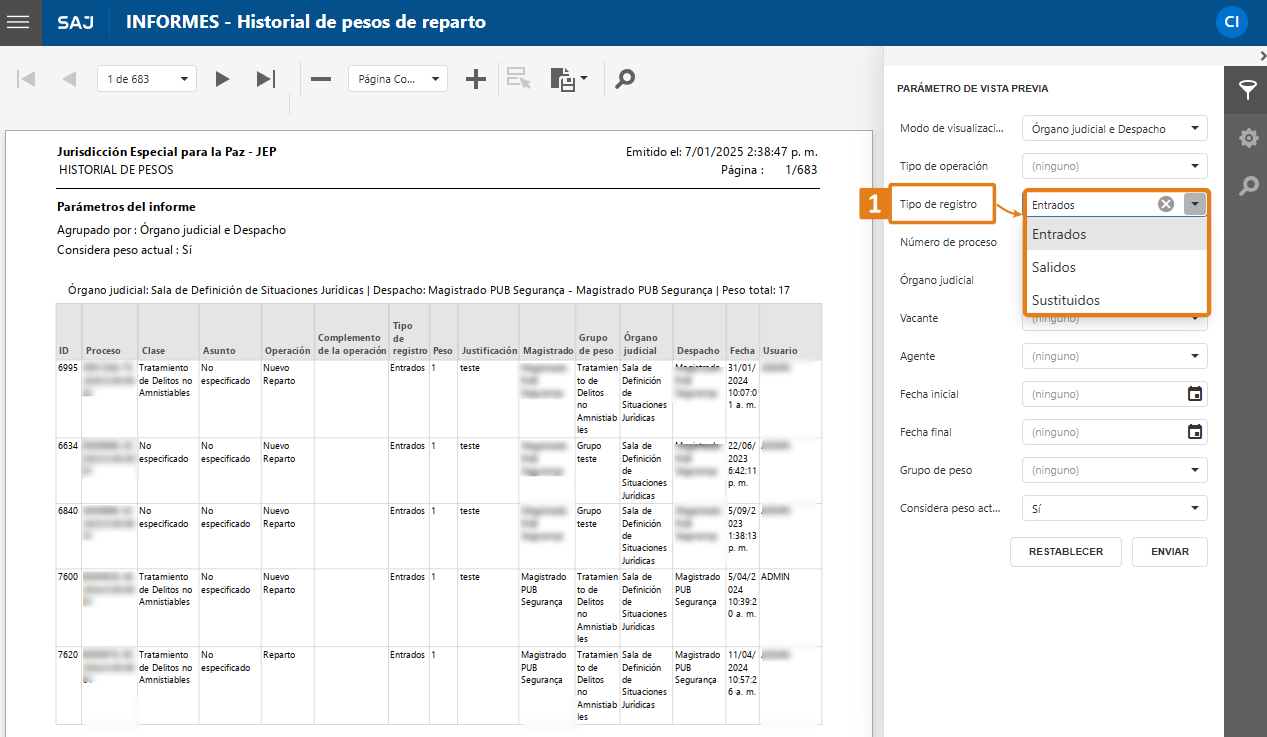Click row ID 7620 in the table
The image size is (1267, 737).
coord(439,685)
